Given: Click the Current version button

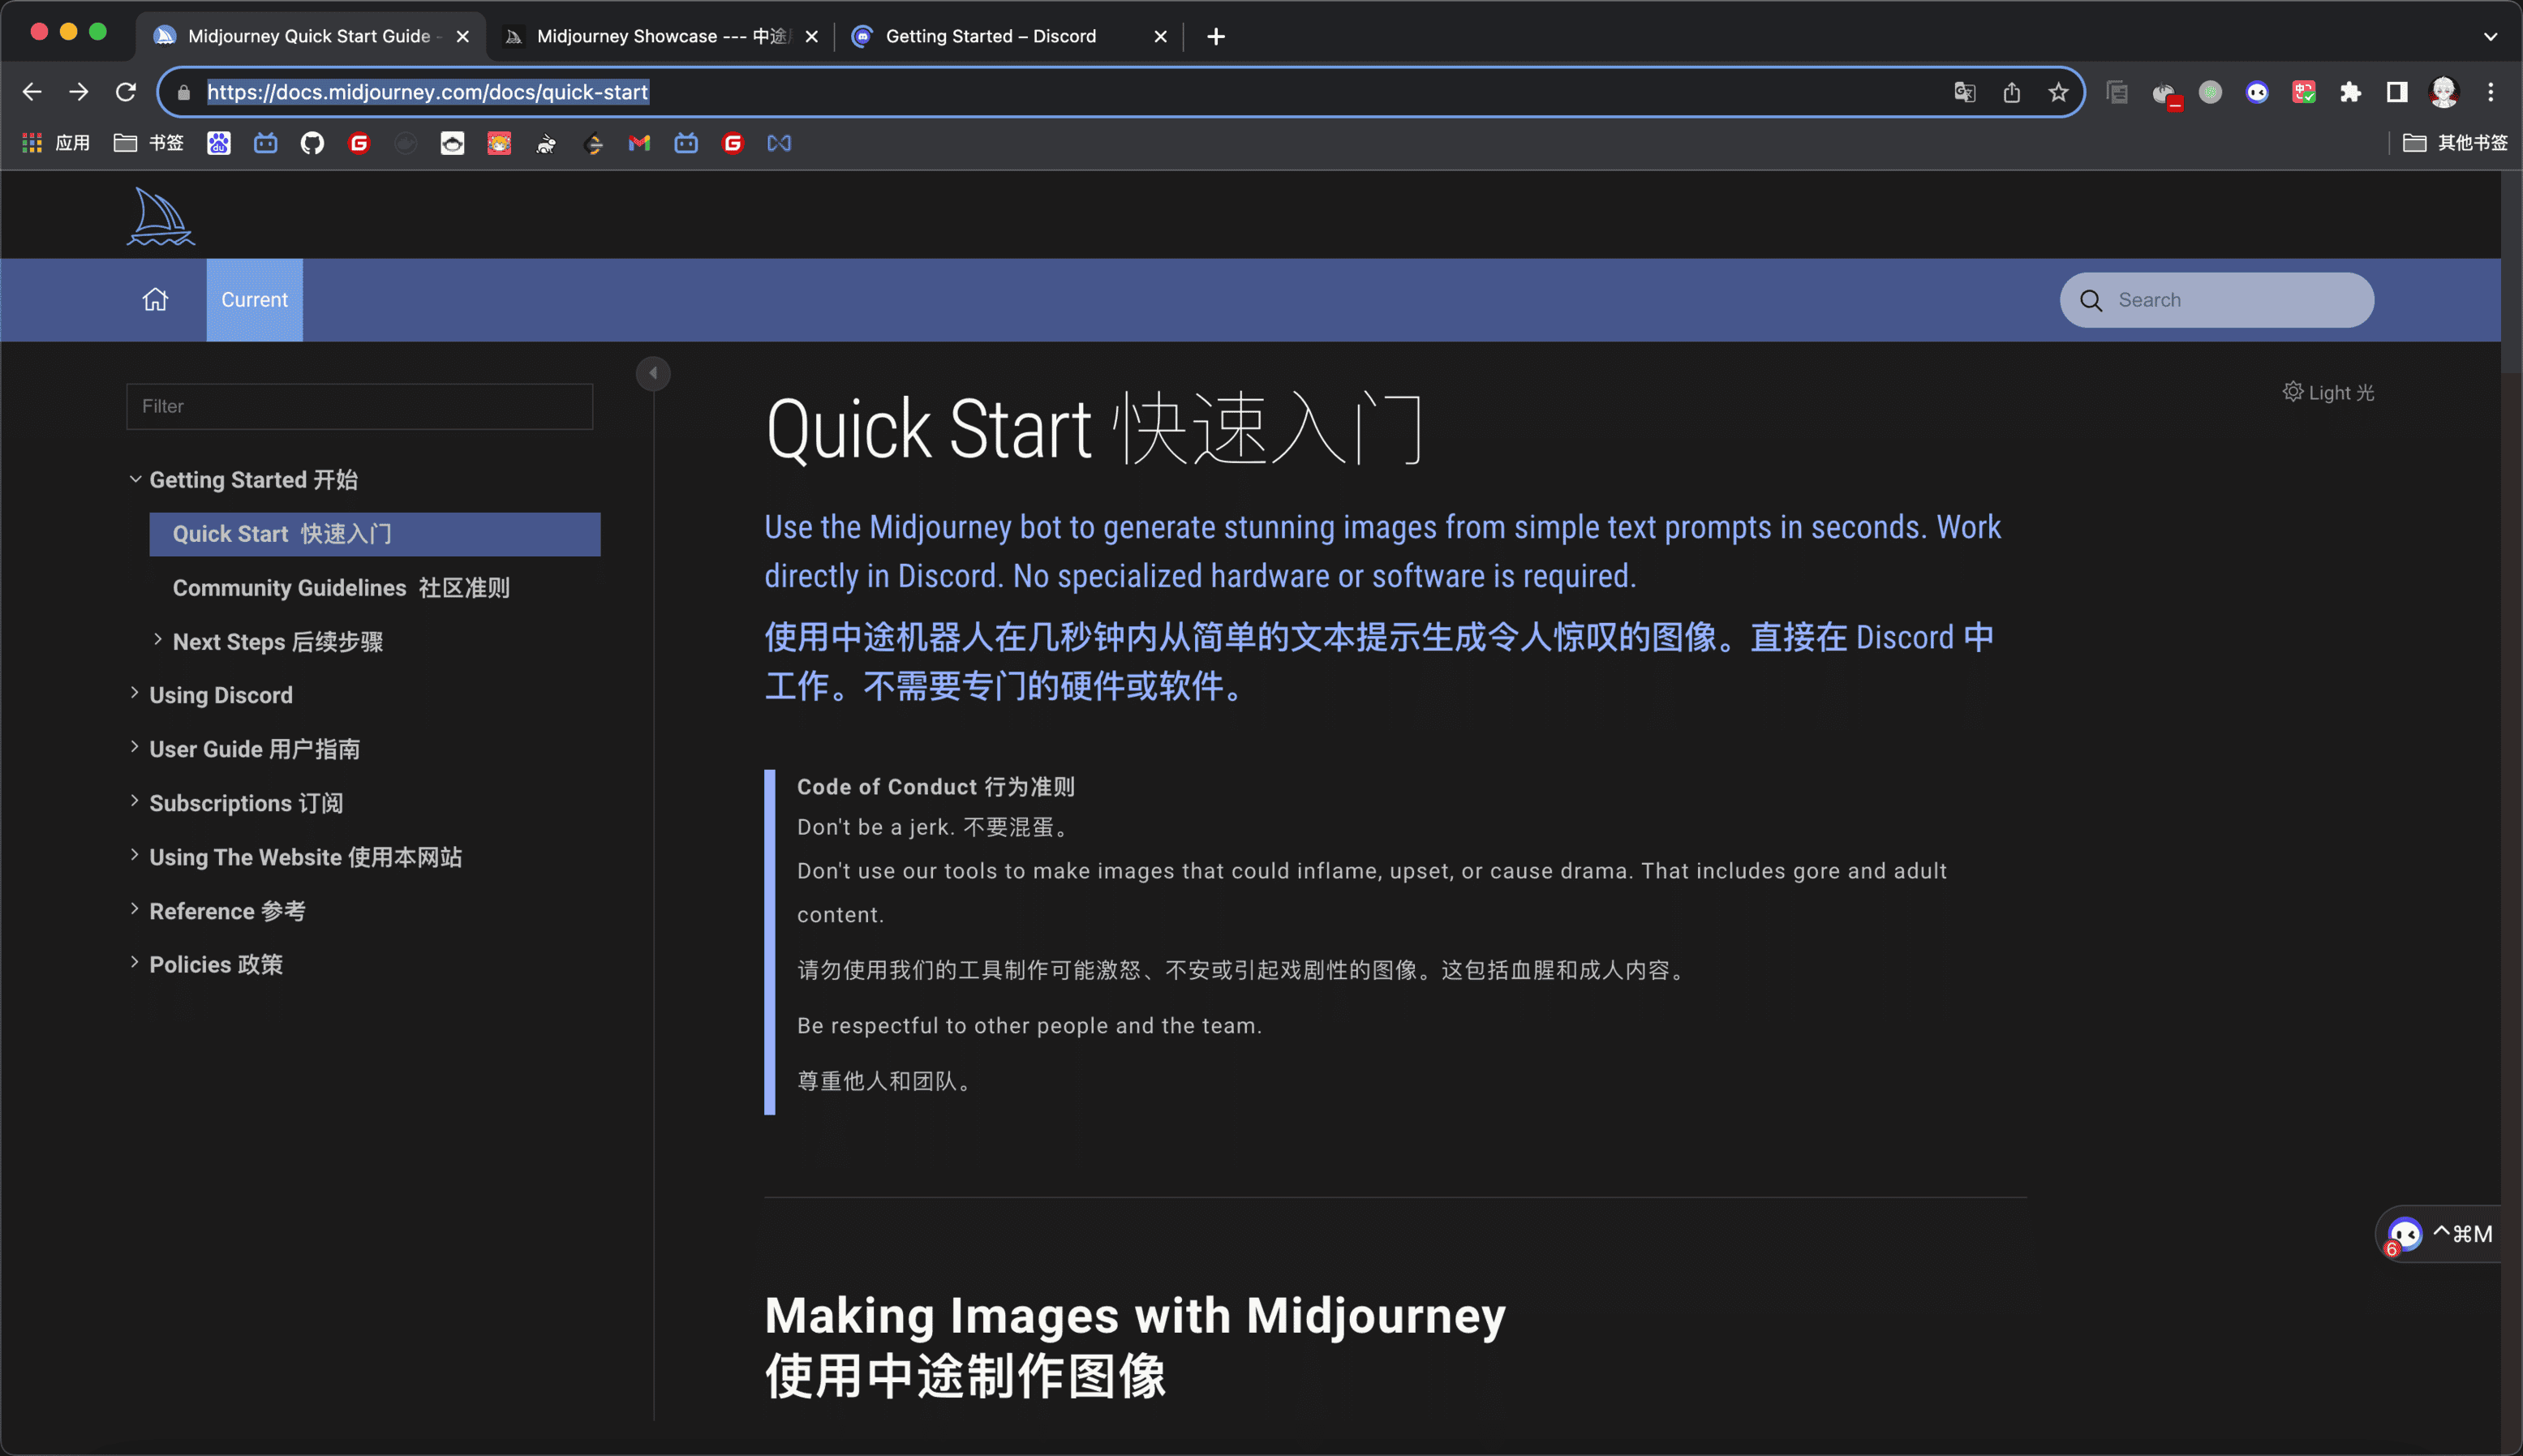Looking at the screenshot, I should pos(254,299).
